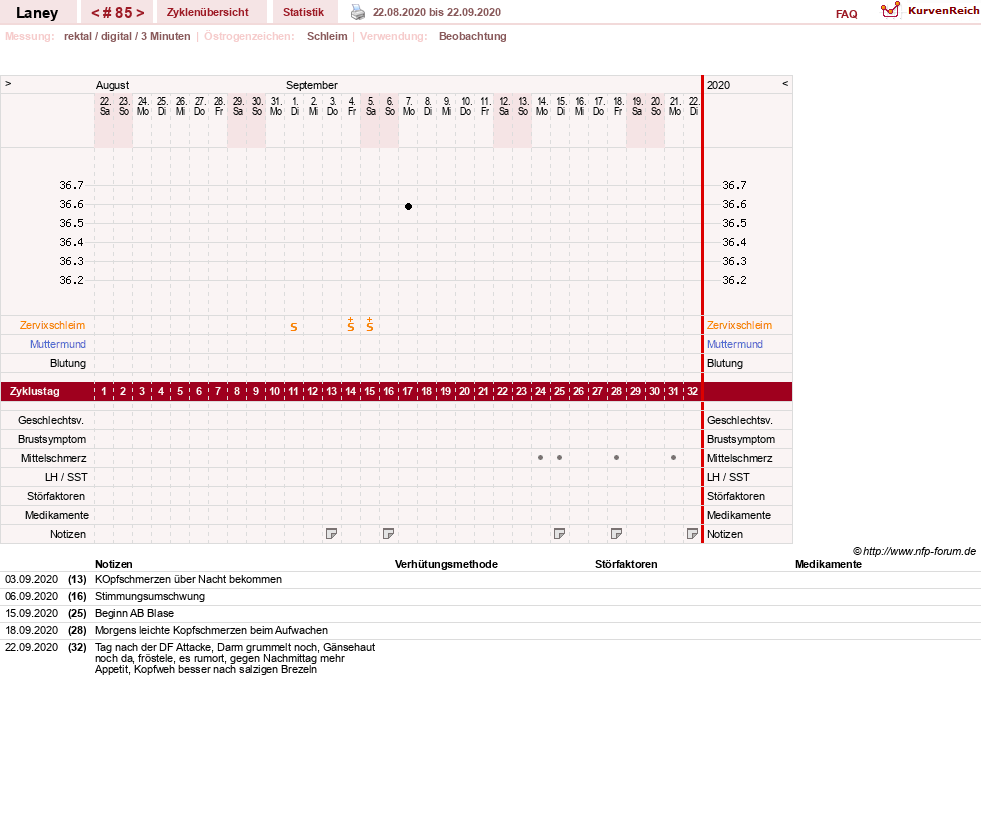
Task: Click the left Störfaktoren row label
Action: [56, 496]
